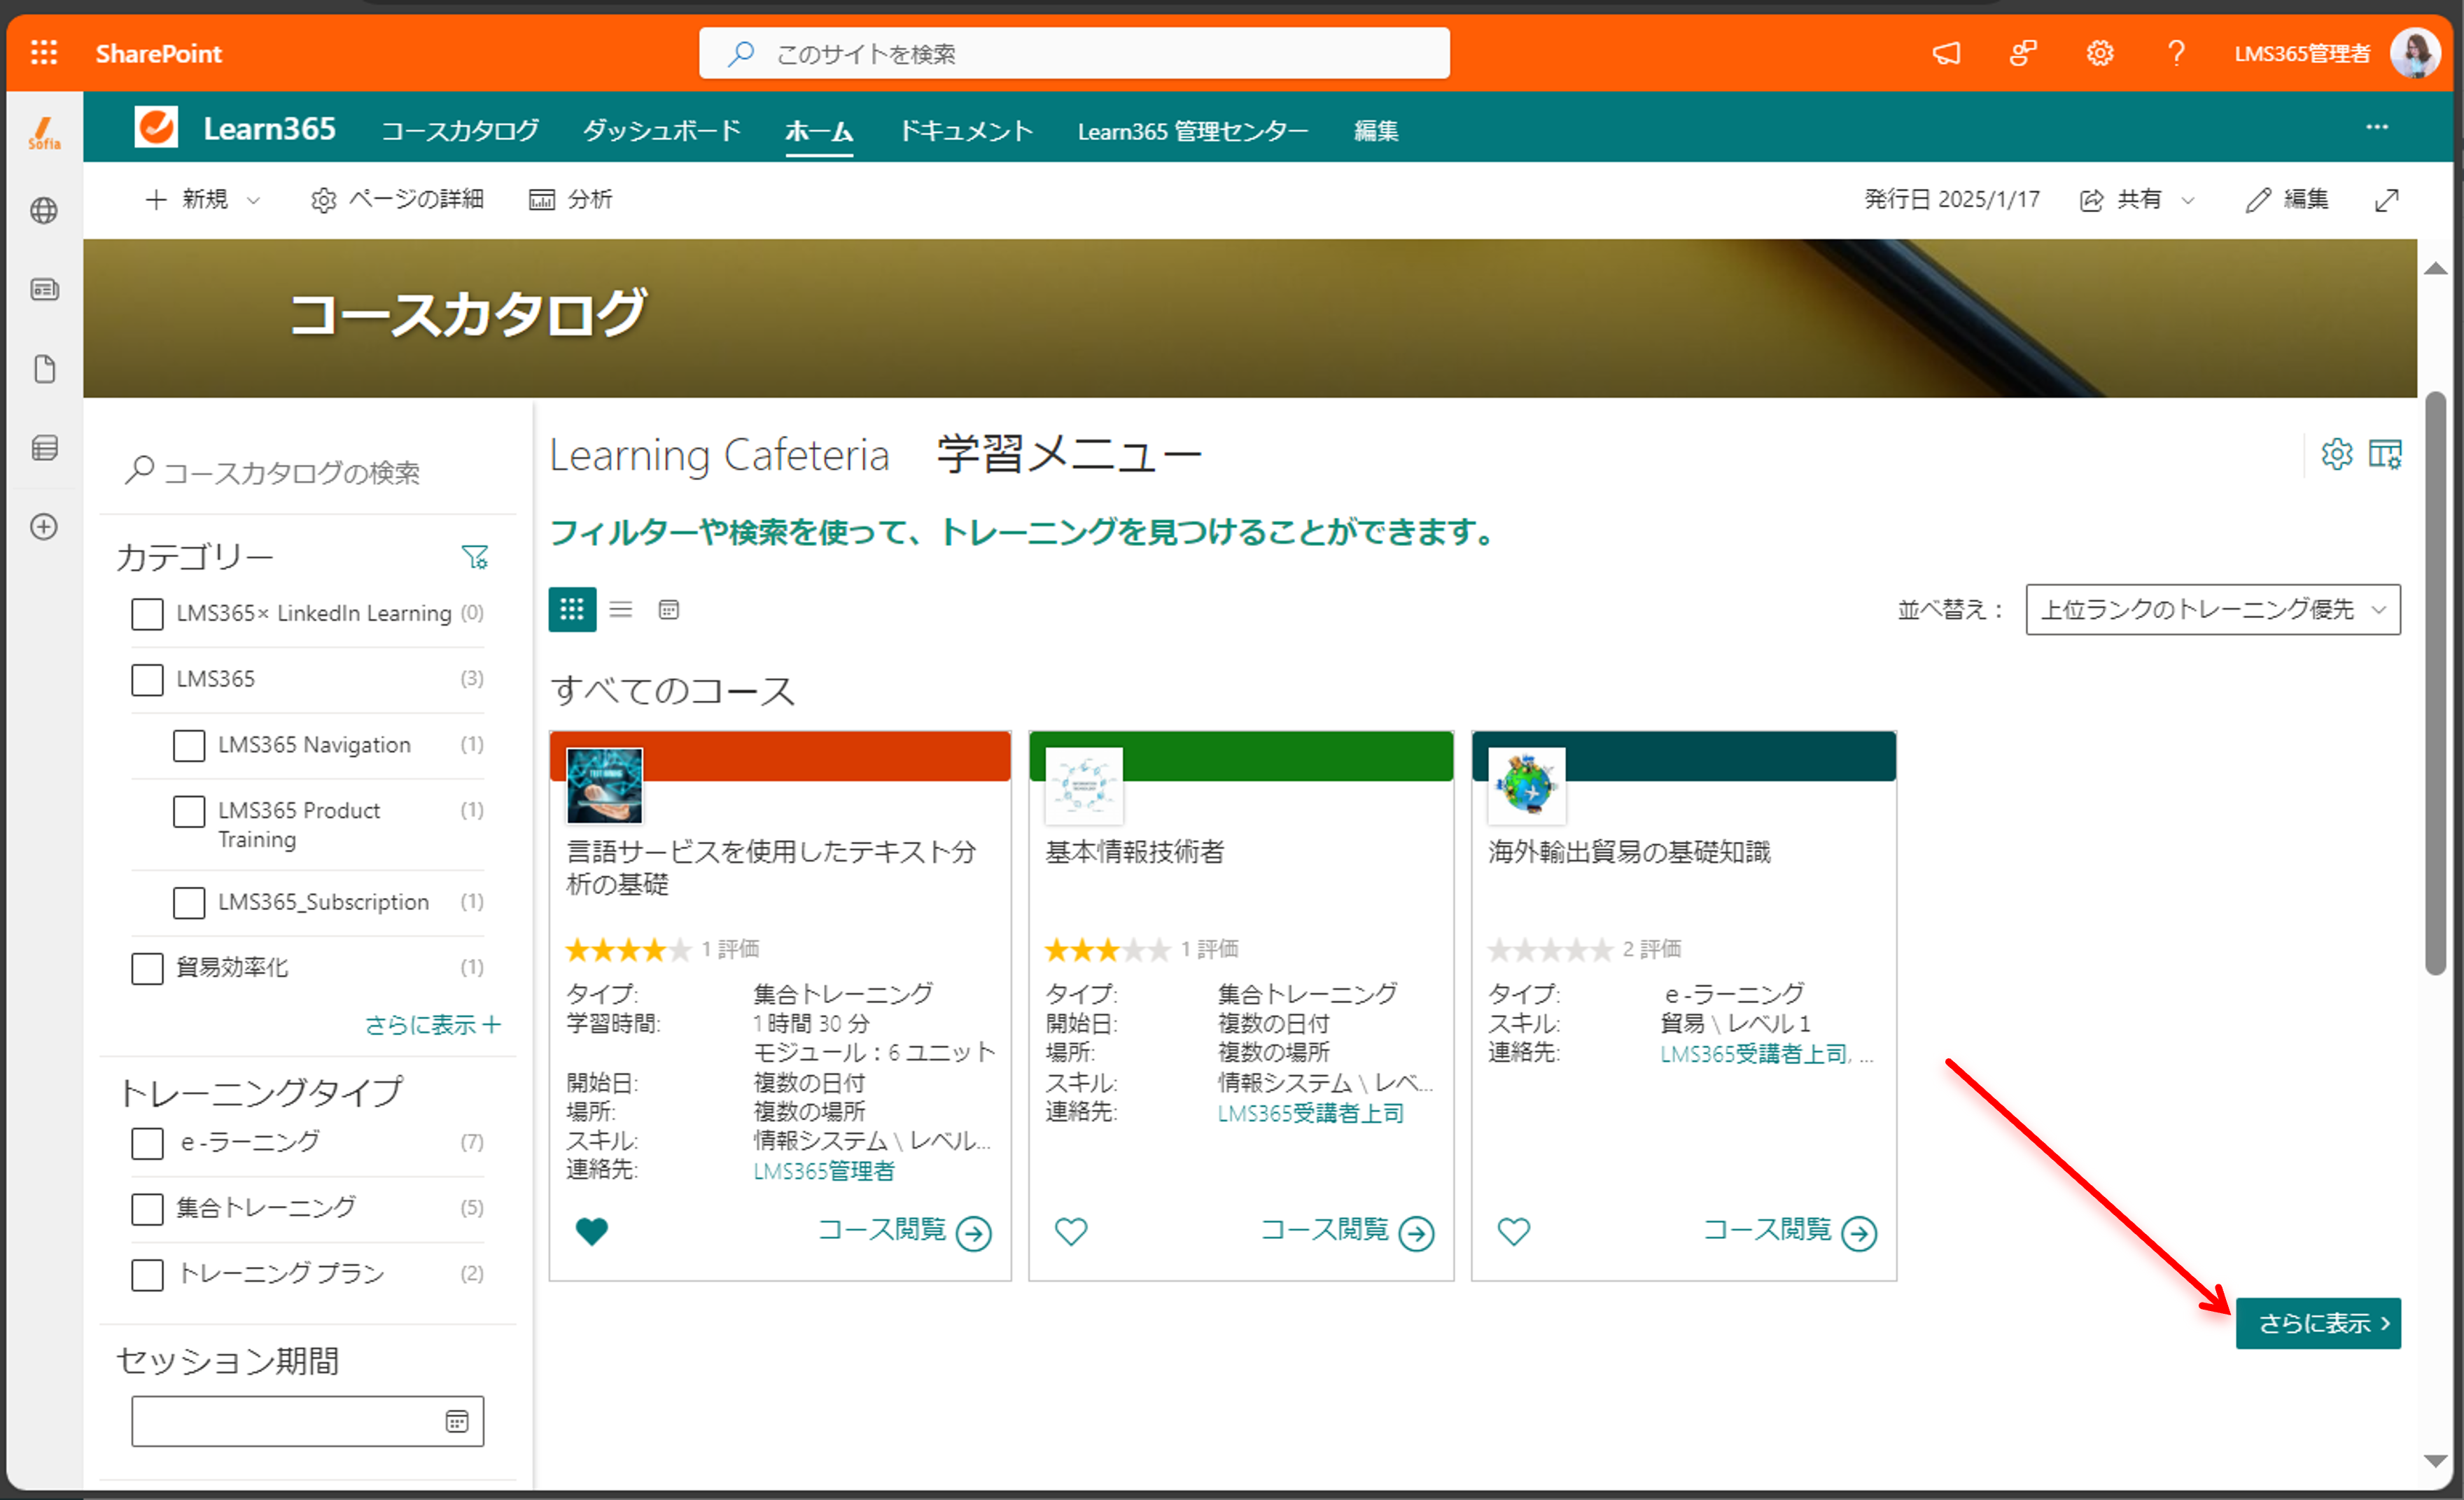Open the LMS365管理者 profile avatar

pos(2415,53)
